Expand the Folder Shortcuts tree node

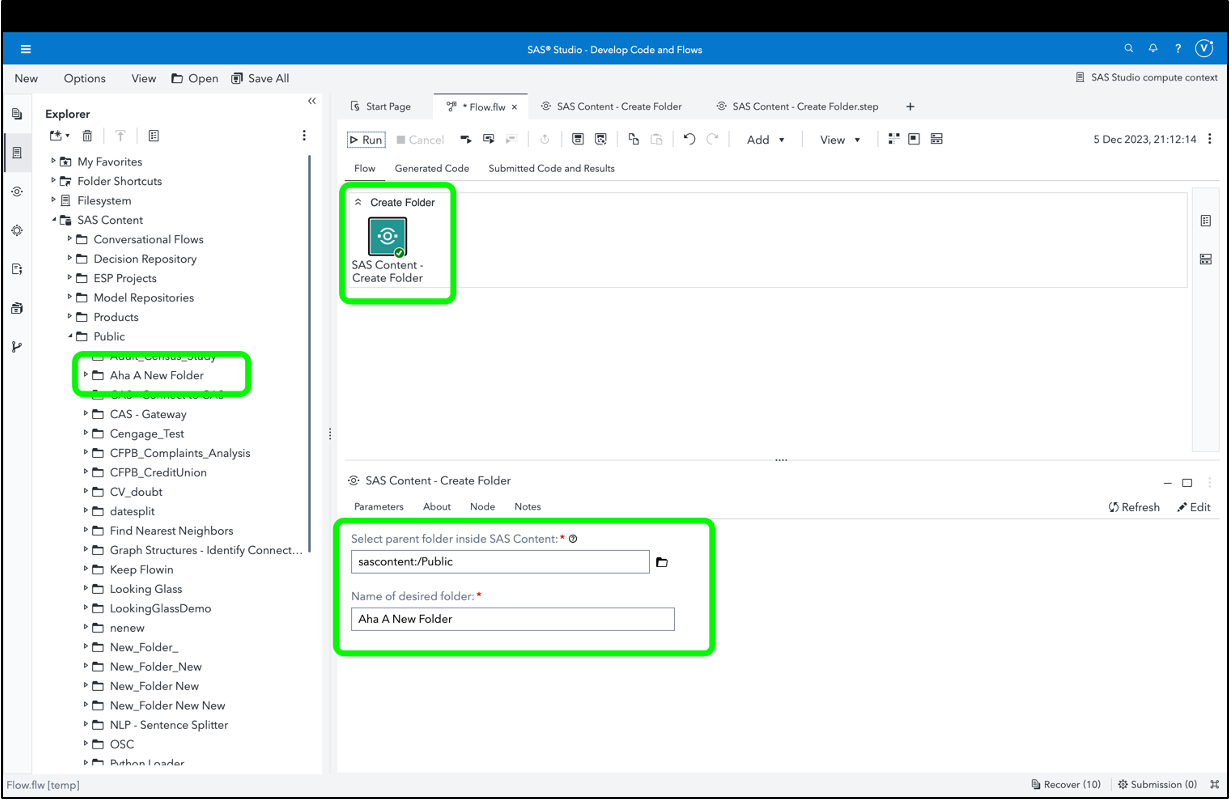[x=54, y=181]
